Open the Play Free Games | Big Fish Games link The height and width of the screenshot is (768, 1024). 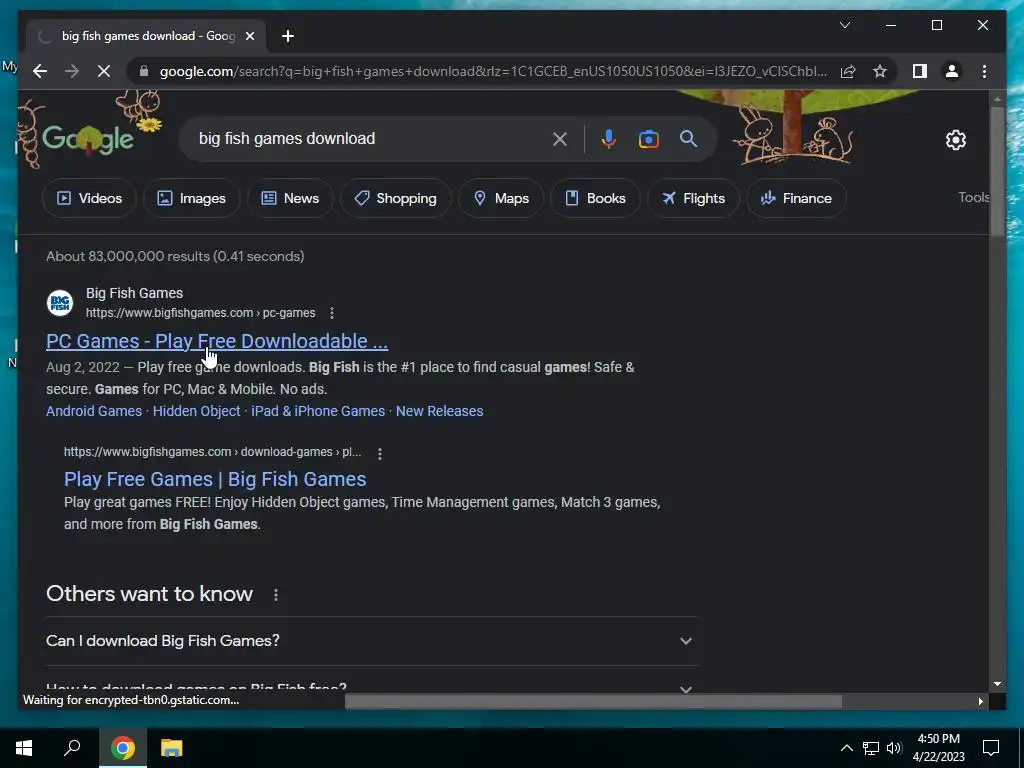click(x=215, y=479)
